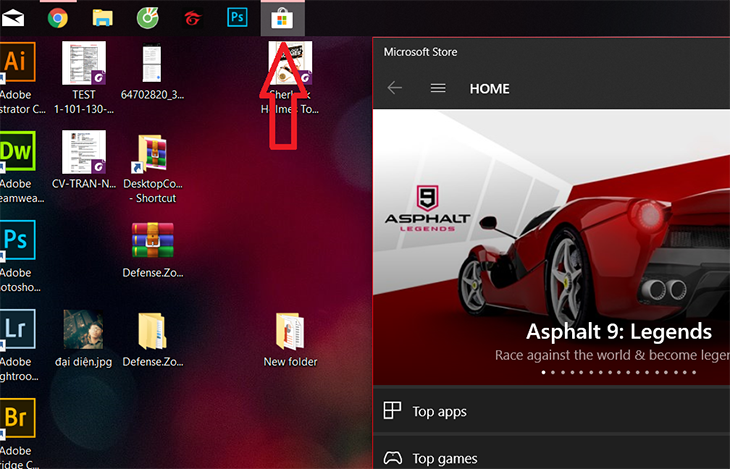The image size is (730, 469).
Task: Open File Explorer from the taskbar
Action: pos(102,19)
